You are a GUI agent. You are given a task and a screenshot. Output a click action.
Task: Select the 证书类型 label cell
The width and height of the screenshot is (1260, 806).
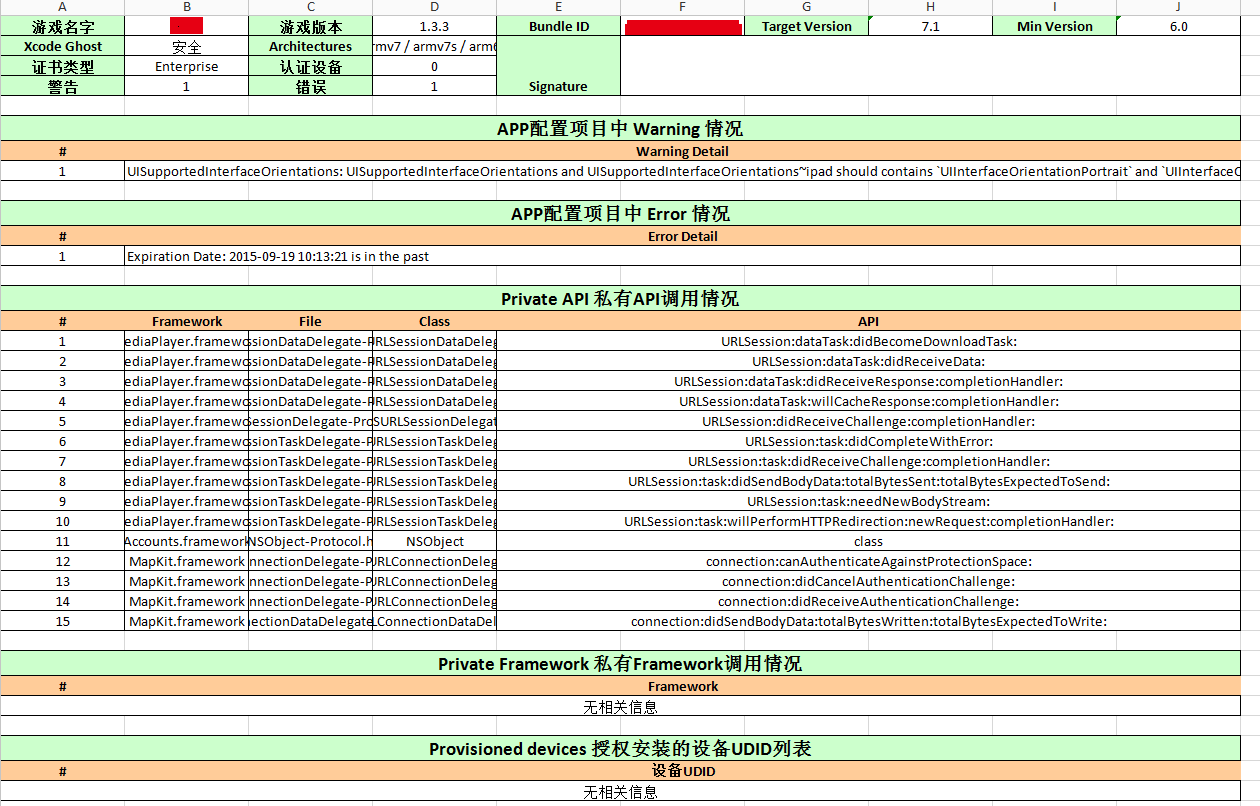(62, 66)
